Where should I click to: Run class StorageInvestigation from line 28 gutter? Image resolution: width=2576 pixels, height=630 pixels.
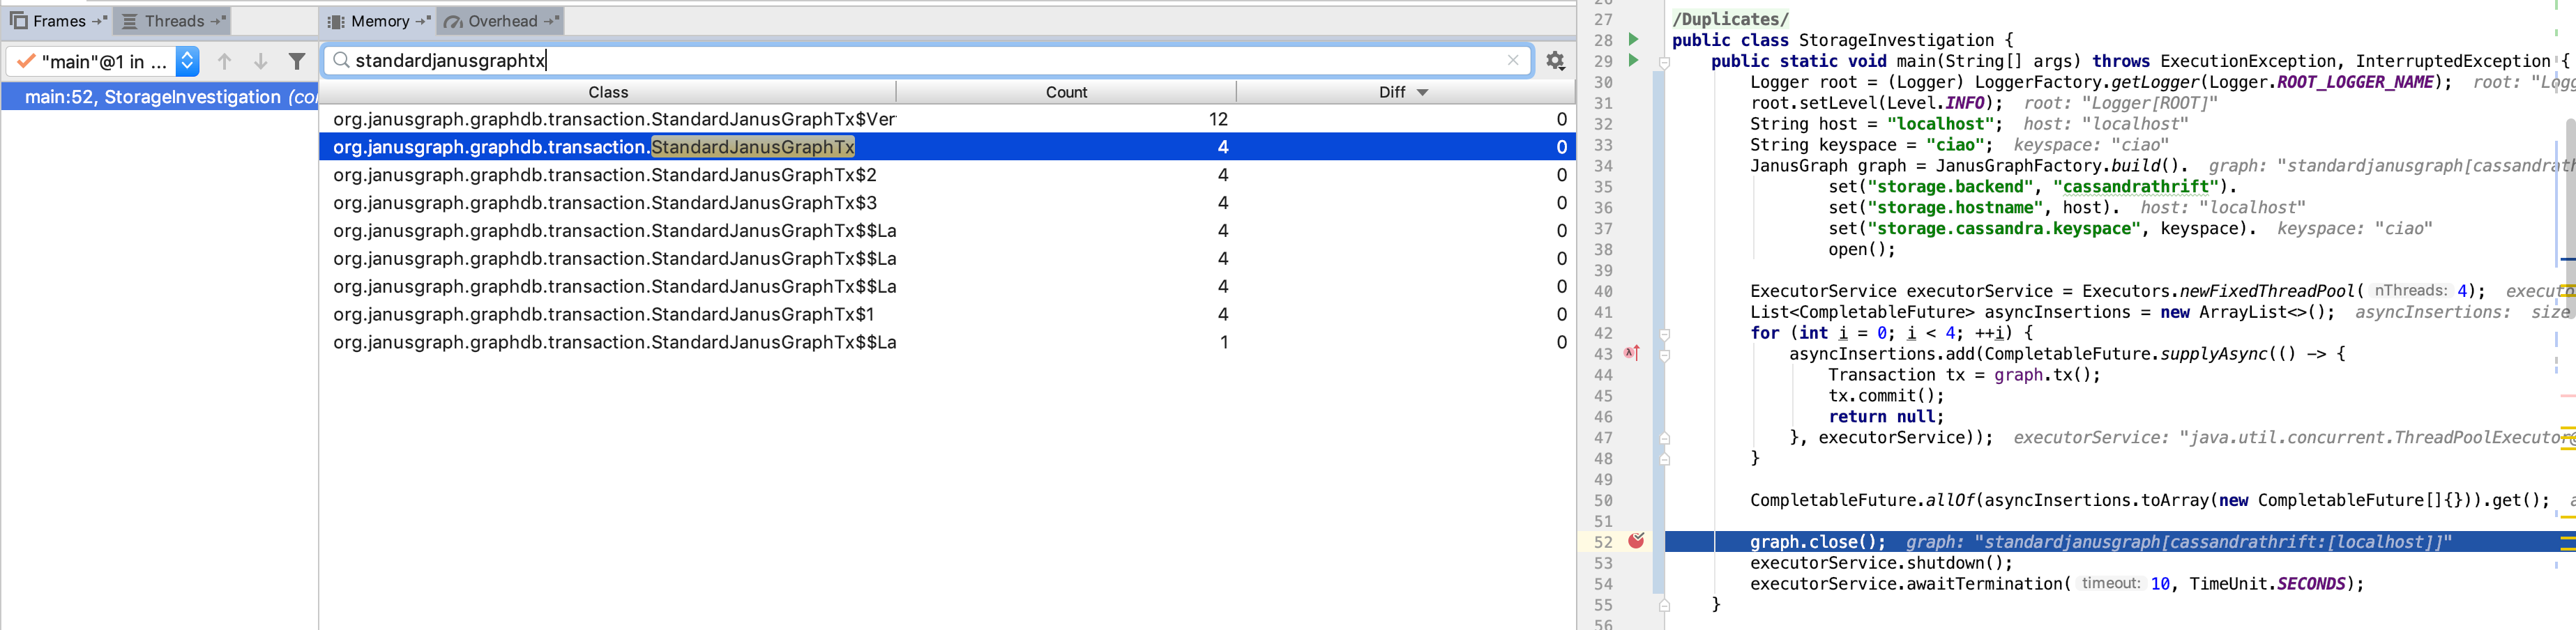(1633, 40)
